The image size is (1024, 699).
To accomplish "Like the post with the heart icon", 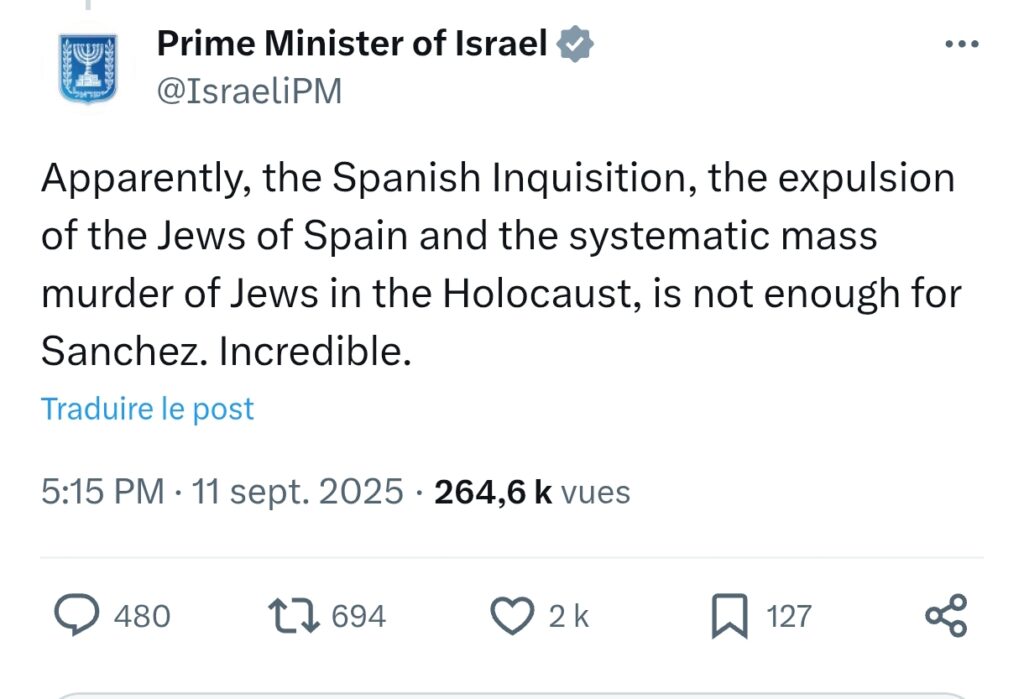I will (516, 615).
